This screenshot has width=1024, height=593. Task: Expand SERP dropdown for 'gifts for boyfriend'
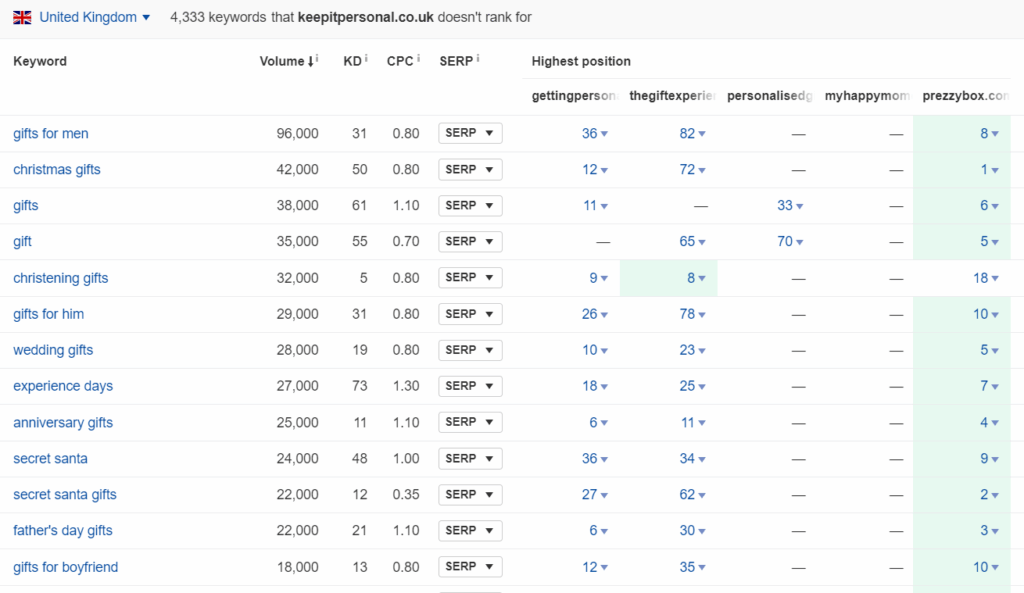[x=470, y=566]
